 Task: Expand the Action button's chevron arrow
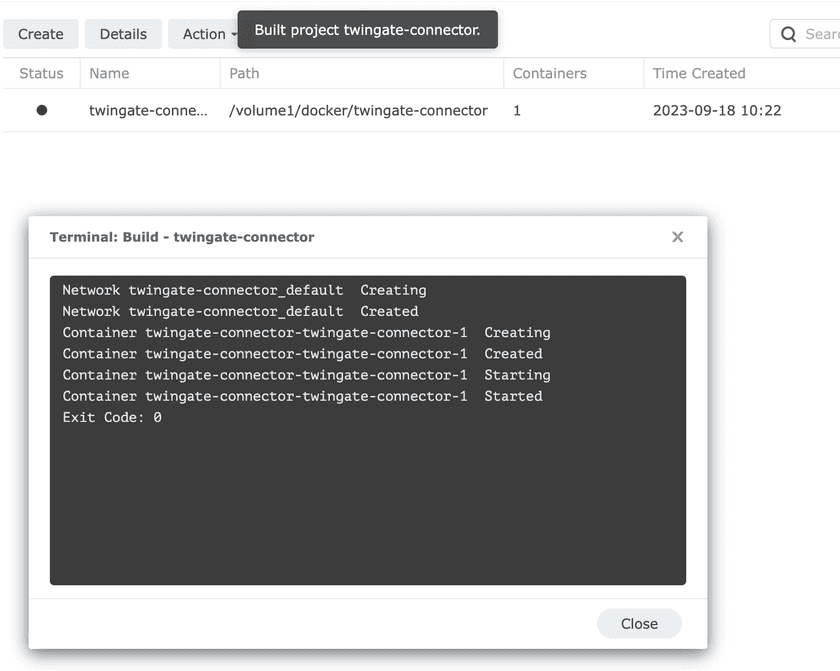[233, 34]
